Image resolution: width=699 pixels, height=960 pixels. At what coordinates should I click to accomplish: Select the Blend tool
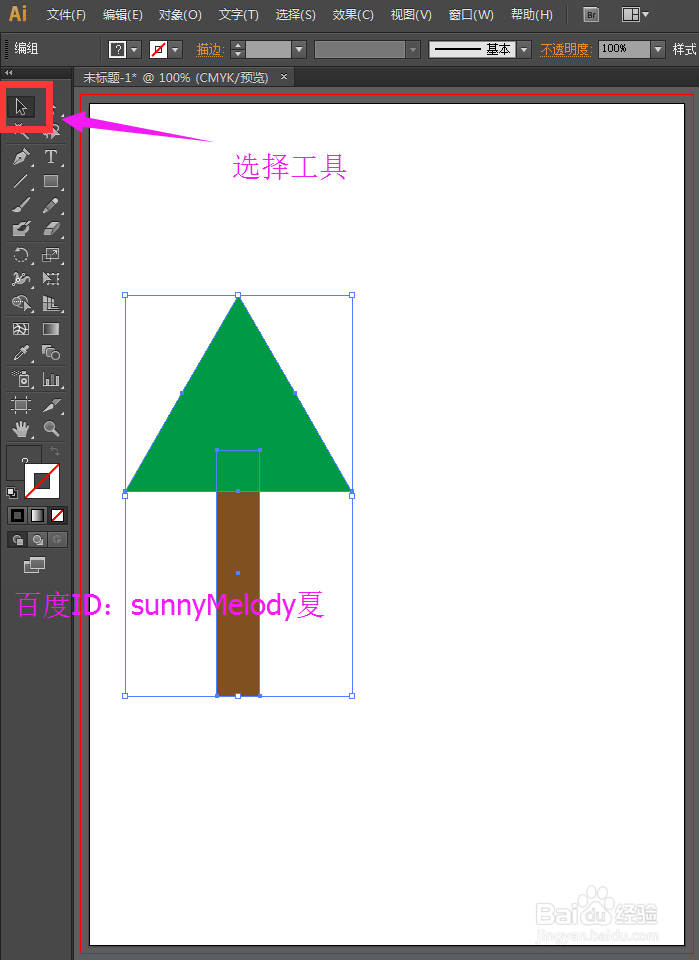[x=51, y=353]
